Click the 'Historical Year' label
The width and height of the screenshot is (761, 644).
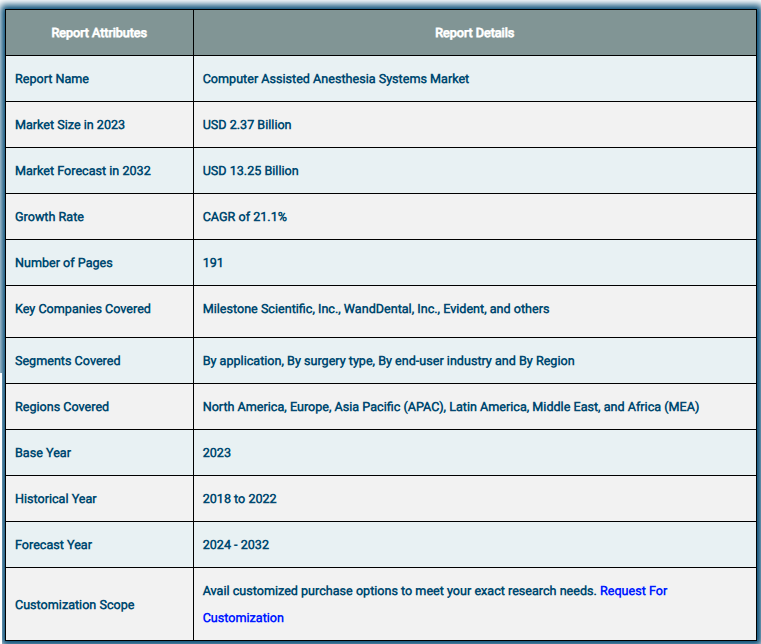click(x=56, y=499)
